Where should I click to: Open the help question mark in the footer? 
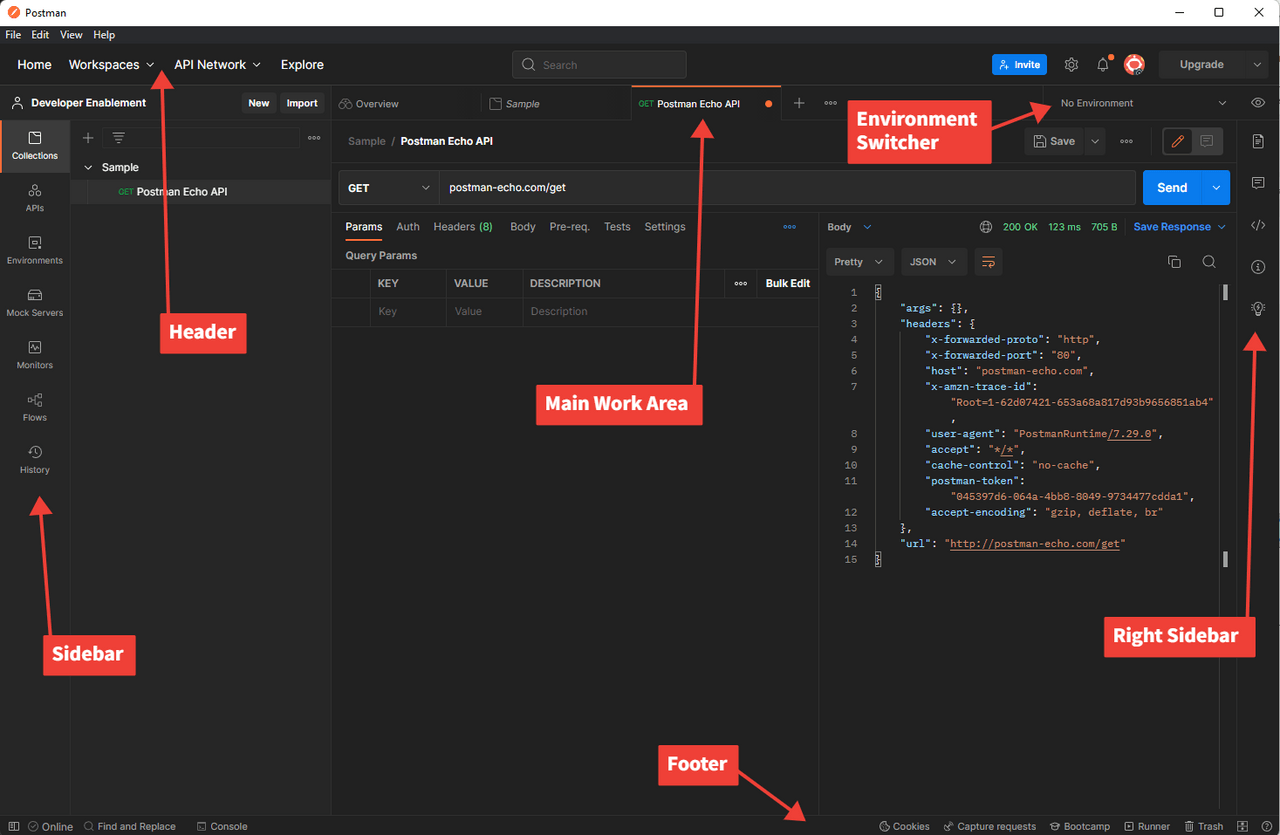(1266, 826)
